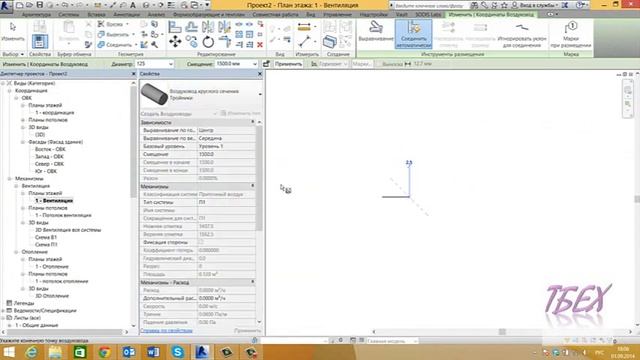Select the Copy tool icon
The image size is (640, 360).
coord(191,41)
